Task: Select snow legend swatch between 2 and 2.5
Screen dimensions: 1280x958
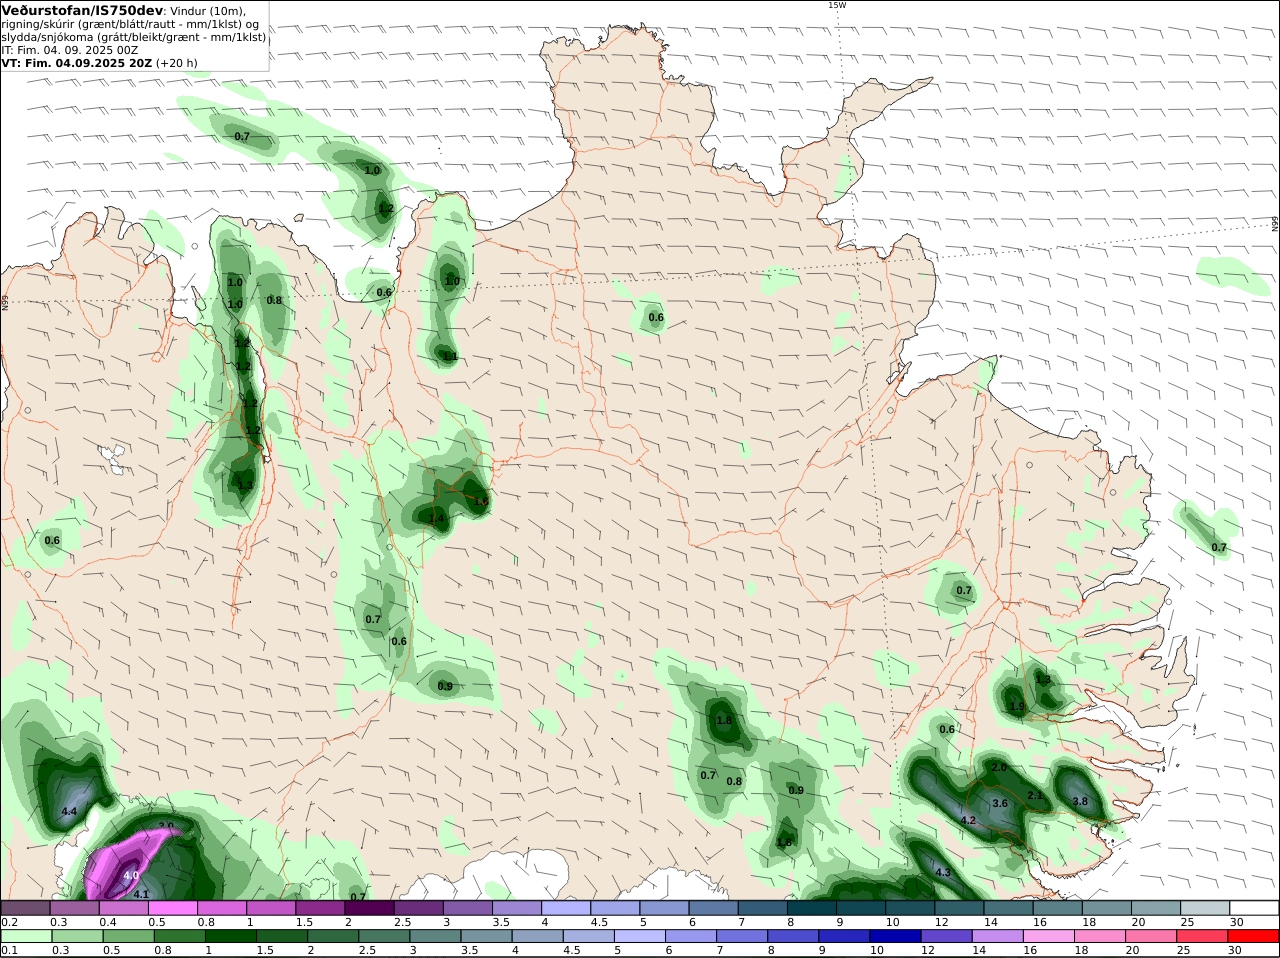Action: point(369,907)
